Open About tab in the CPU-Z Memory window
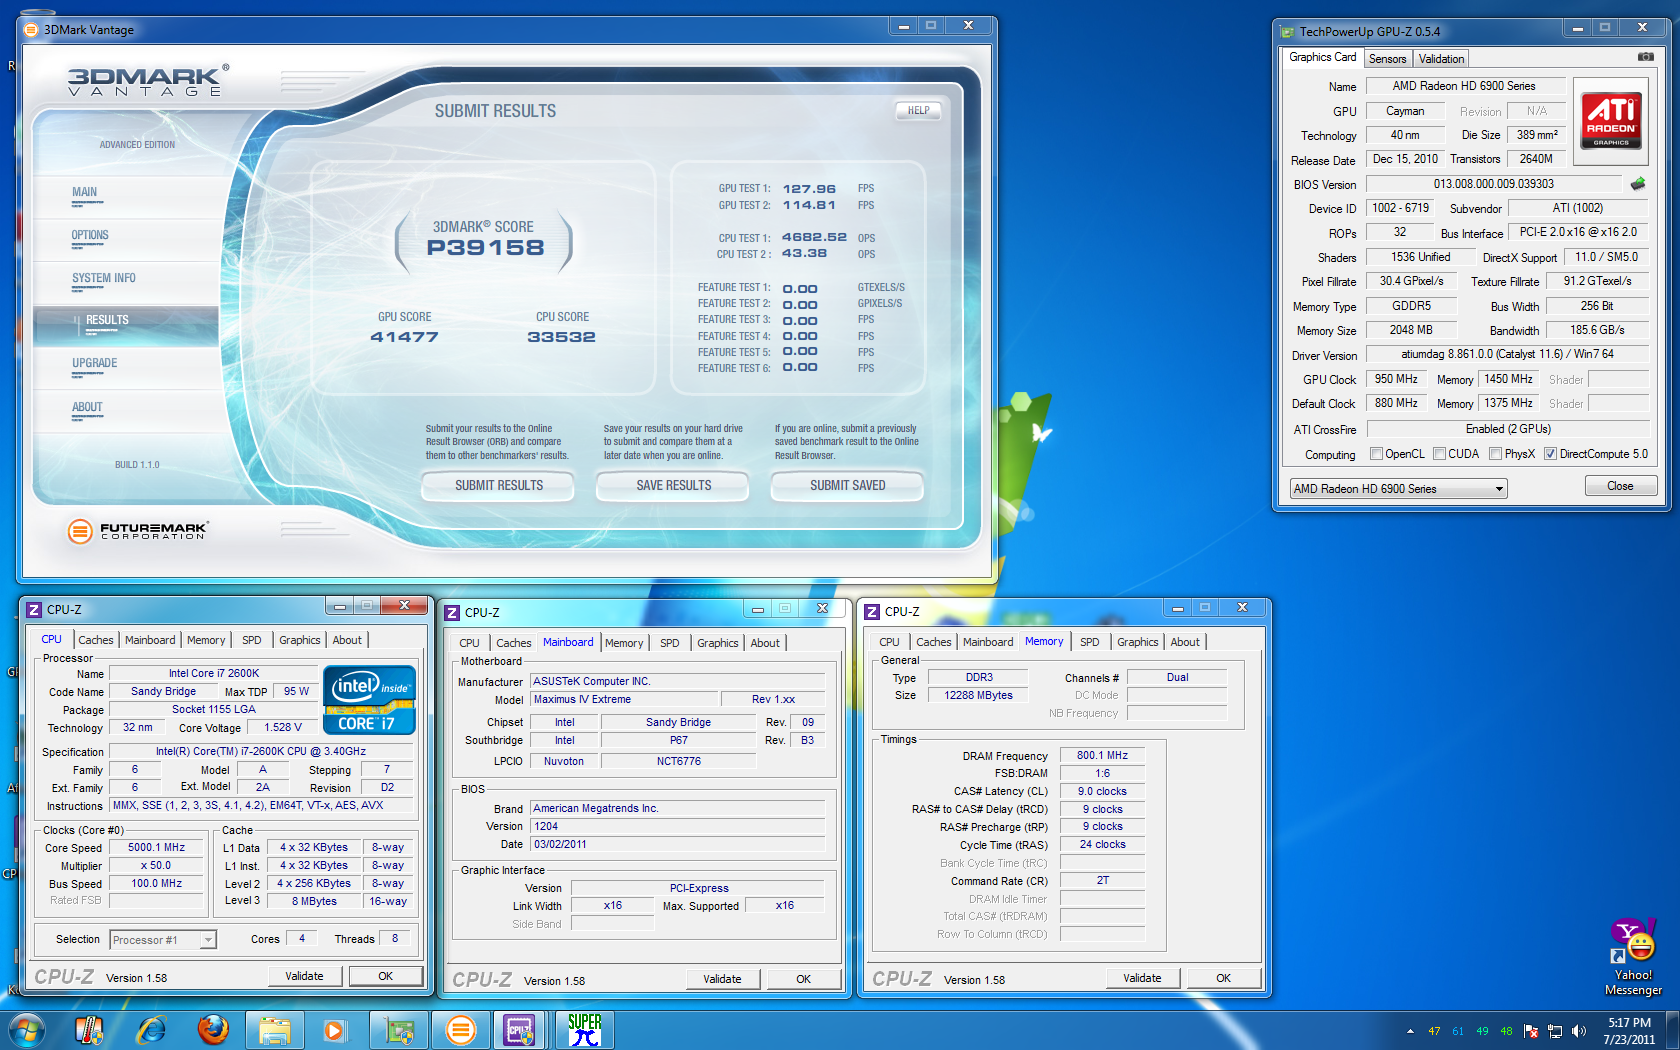The width and height of the screenshot is (1680, 1050). pyautogui.click(x=1185, y=642)
